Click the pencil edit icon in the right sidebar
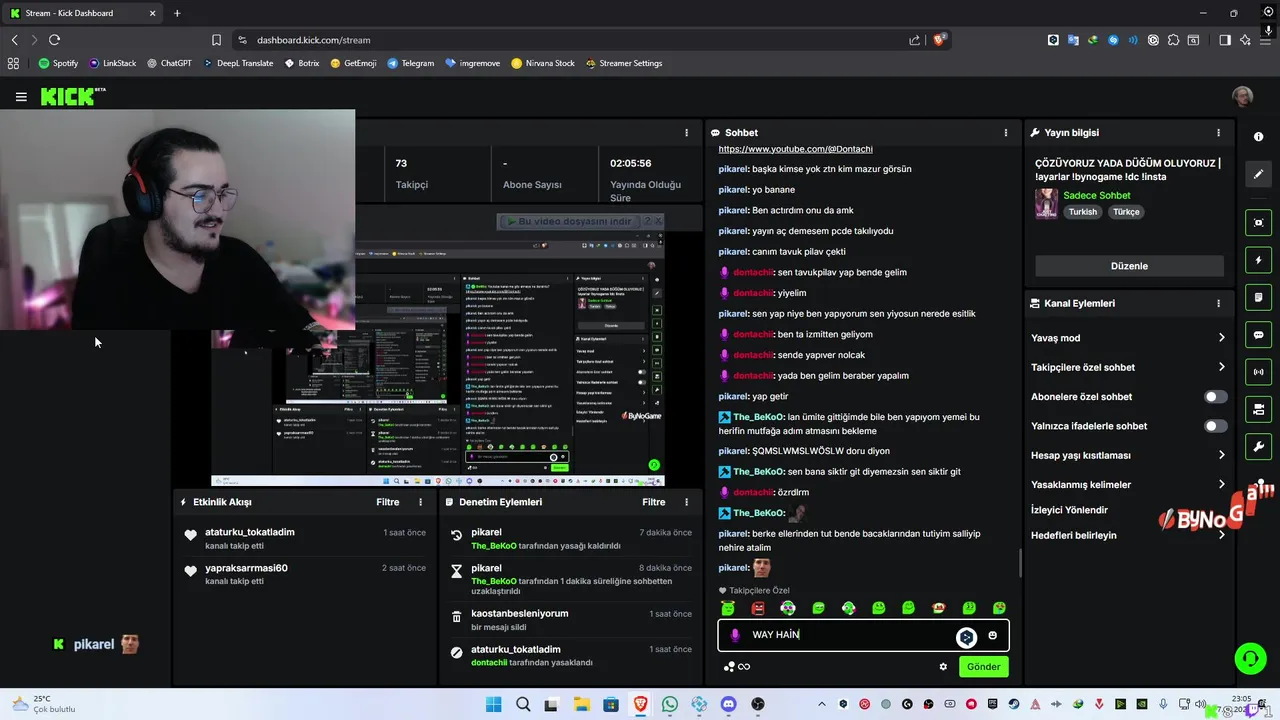The height and width of the screenshot is (720, 1280). pyautogui.click(x=1258, y=174)
